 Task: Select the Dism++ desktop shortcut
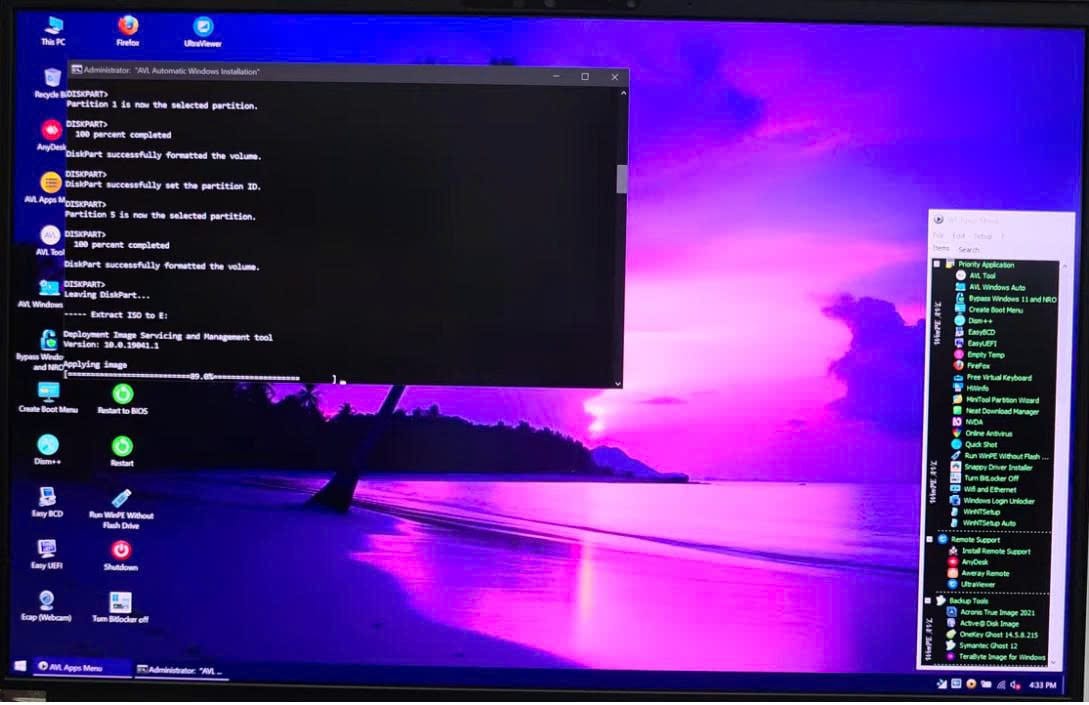click(48, 449)
